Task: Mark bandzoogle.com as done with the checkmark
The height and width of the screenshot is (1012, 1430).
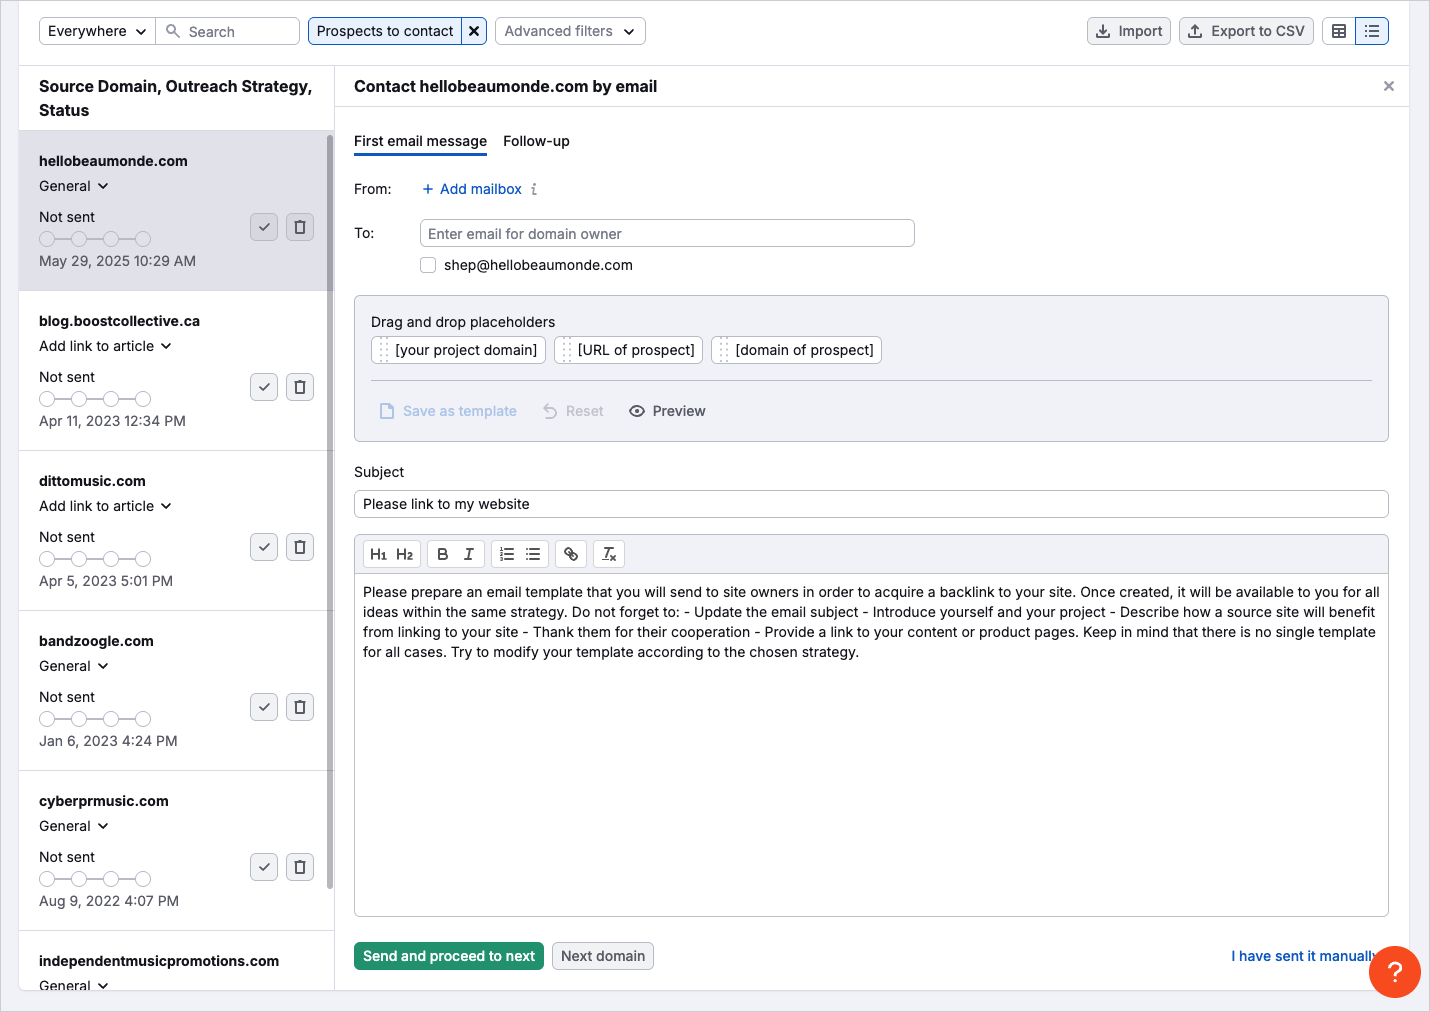Action: 263,707
